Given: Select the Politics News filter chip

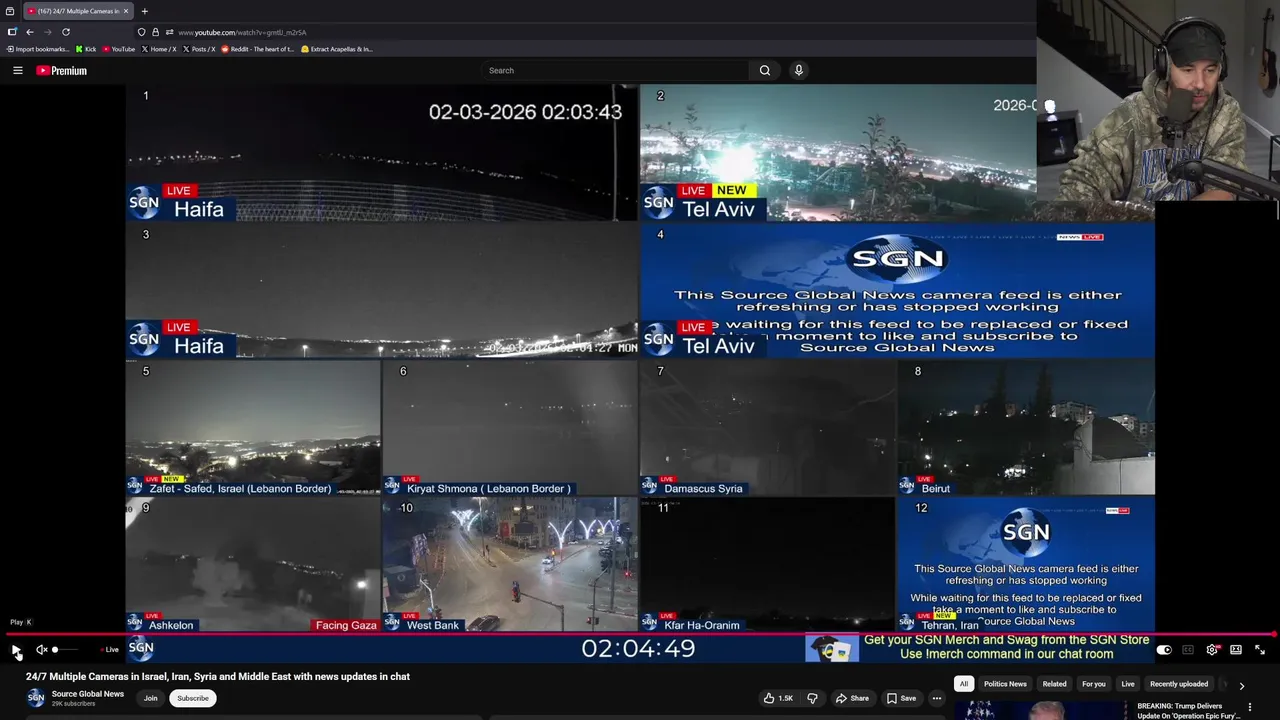Looking at the screenshot, I should click(x=1005, y=684).
